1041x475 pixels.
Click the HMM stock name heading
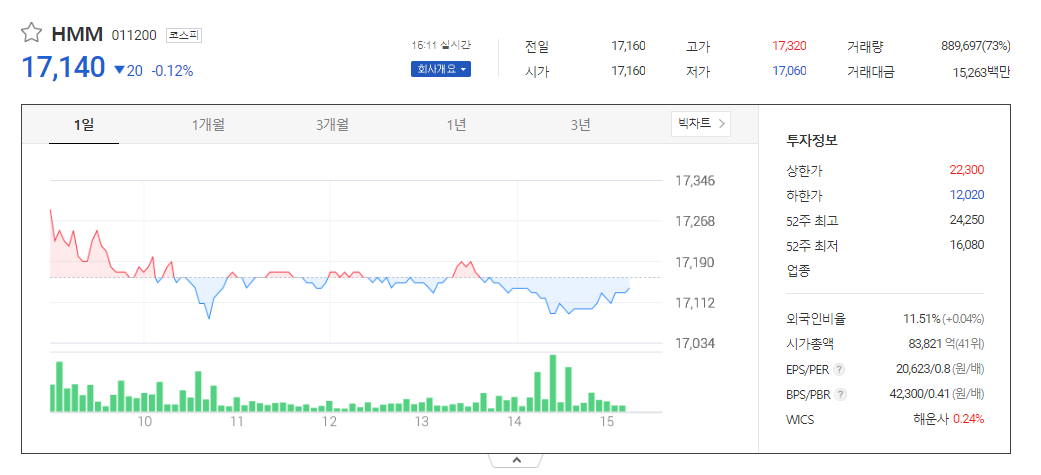coord(77,34)
